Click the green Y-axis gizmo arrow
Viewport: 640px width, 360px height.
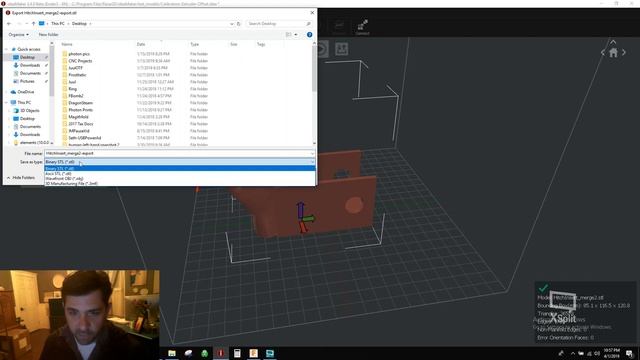pos(309,219)
